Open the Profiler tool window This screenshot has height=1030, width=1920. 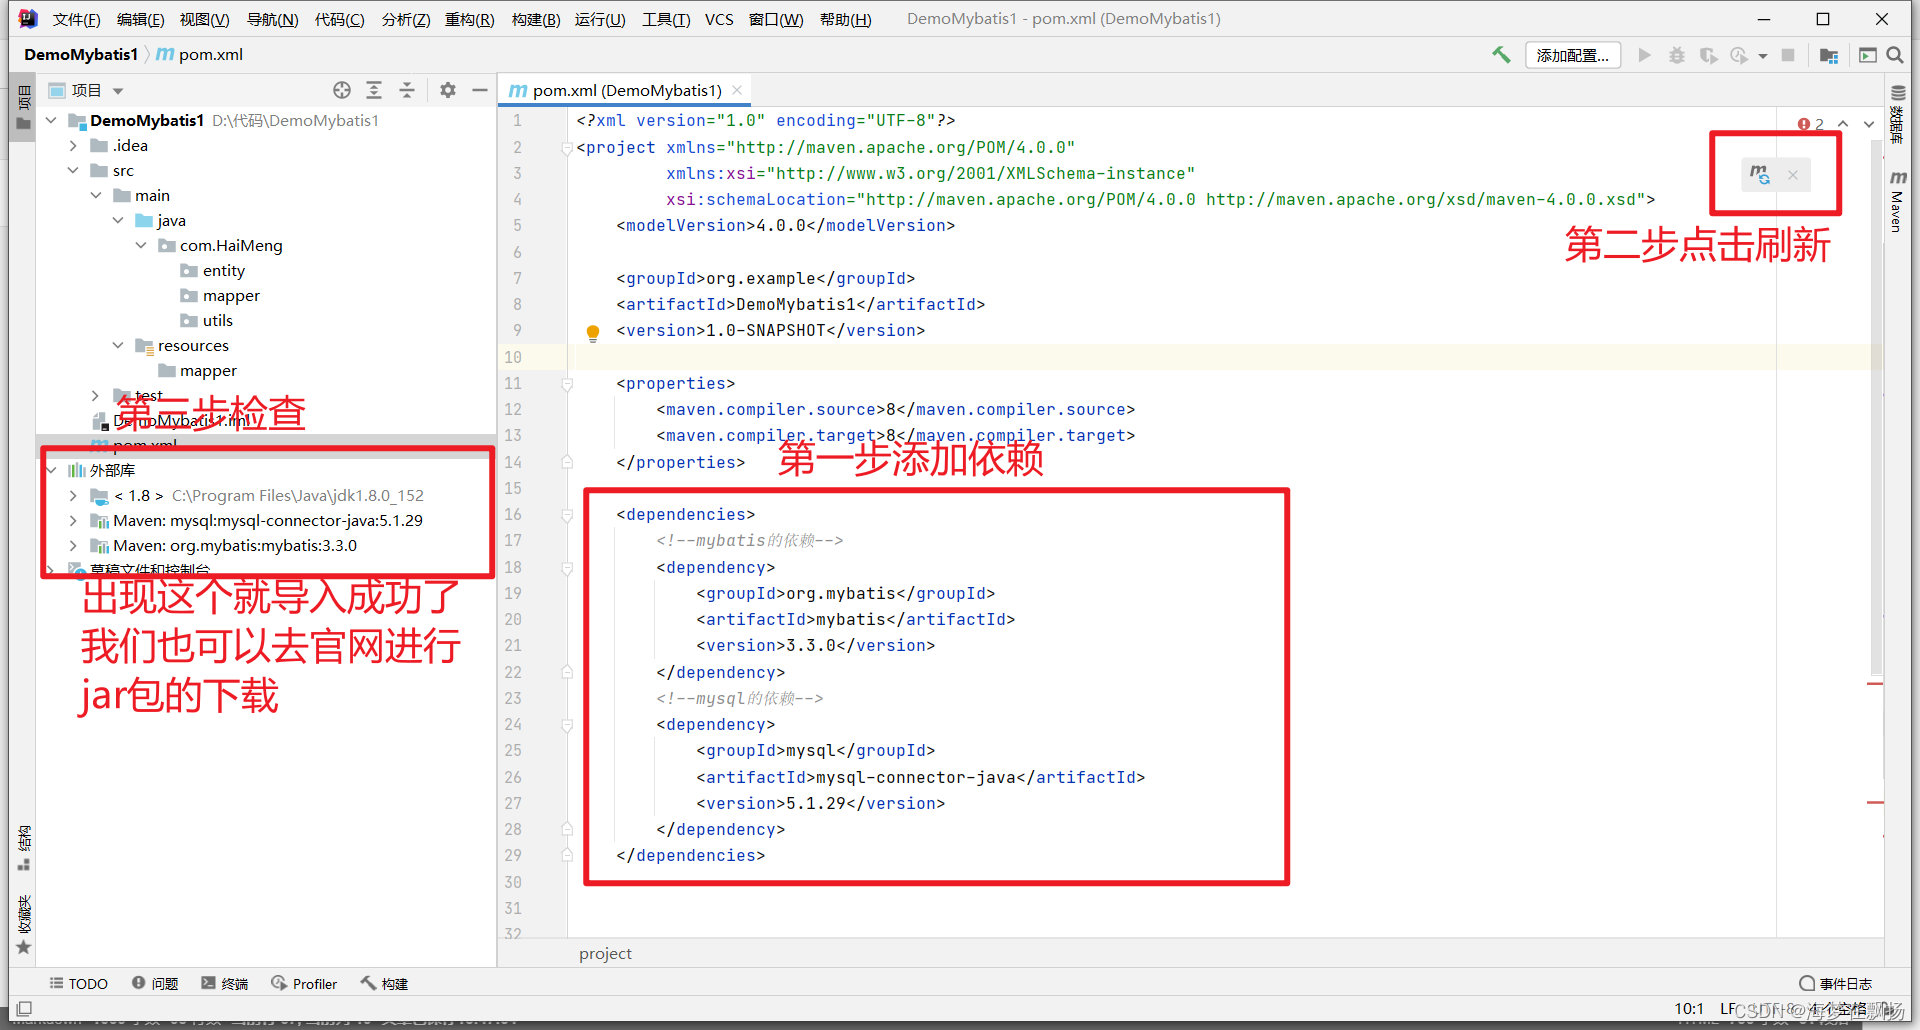tap(304, 984)
